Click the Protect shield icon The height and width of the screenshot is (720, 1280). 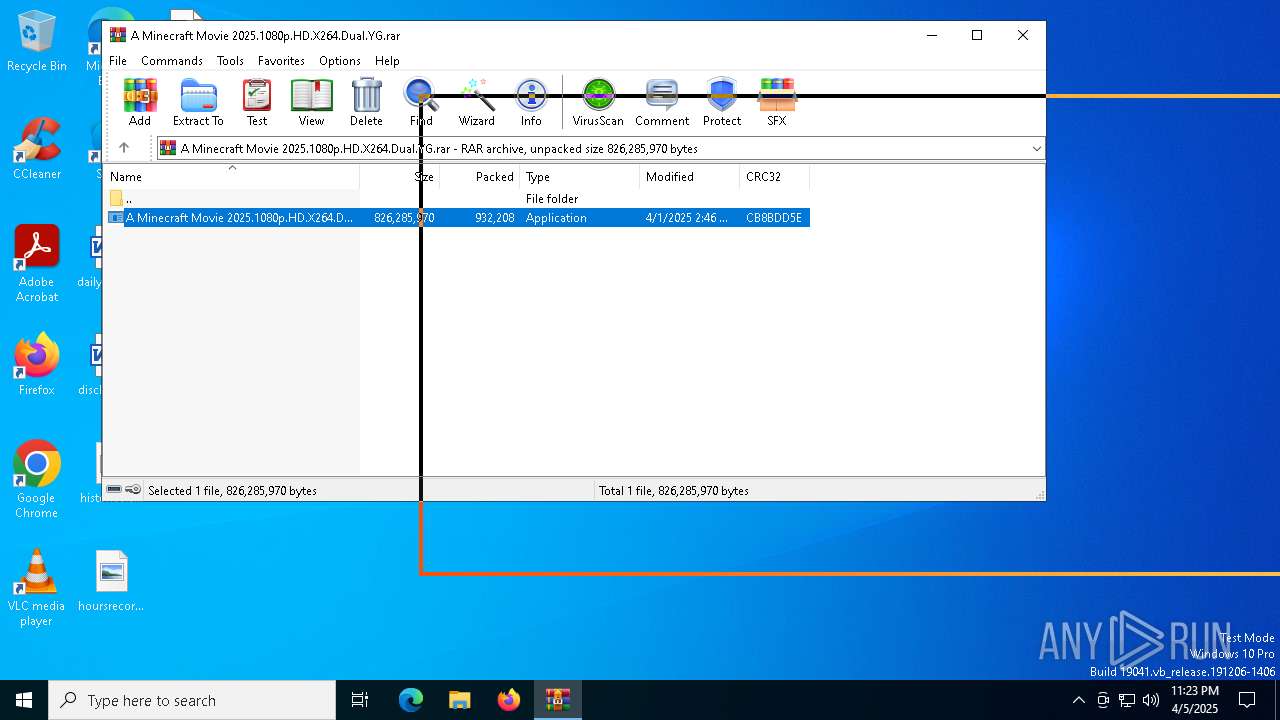[x=722, y=102]
